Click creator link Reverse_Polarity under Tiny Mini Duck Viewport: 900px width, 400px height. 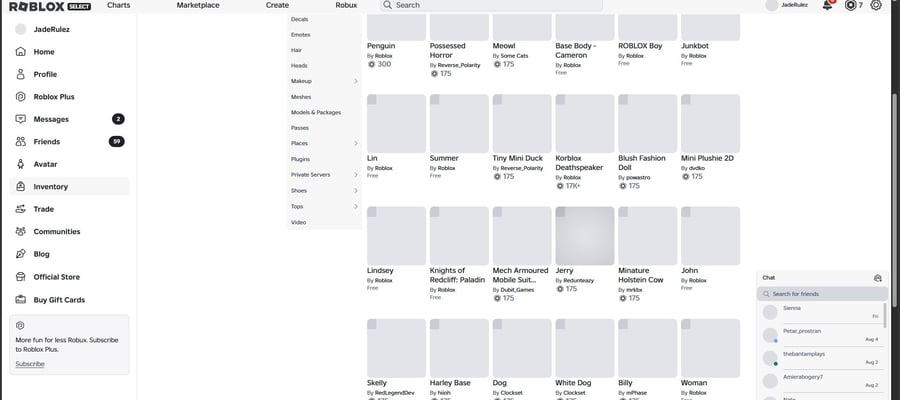[x=522, y=168]
